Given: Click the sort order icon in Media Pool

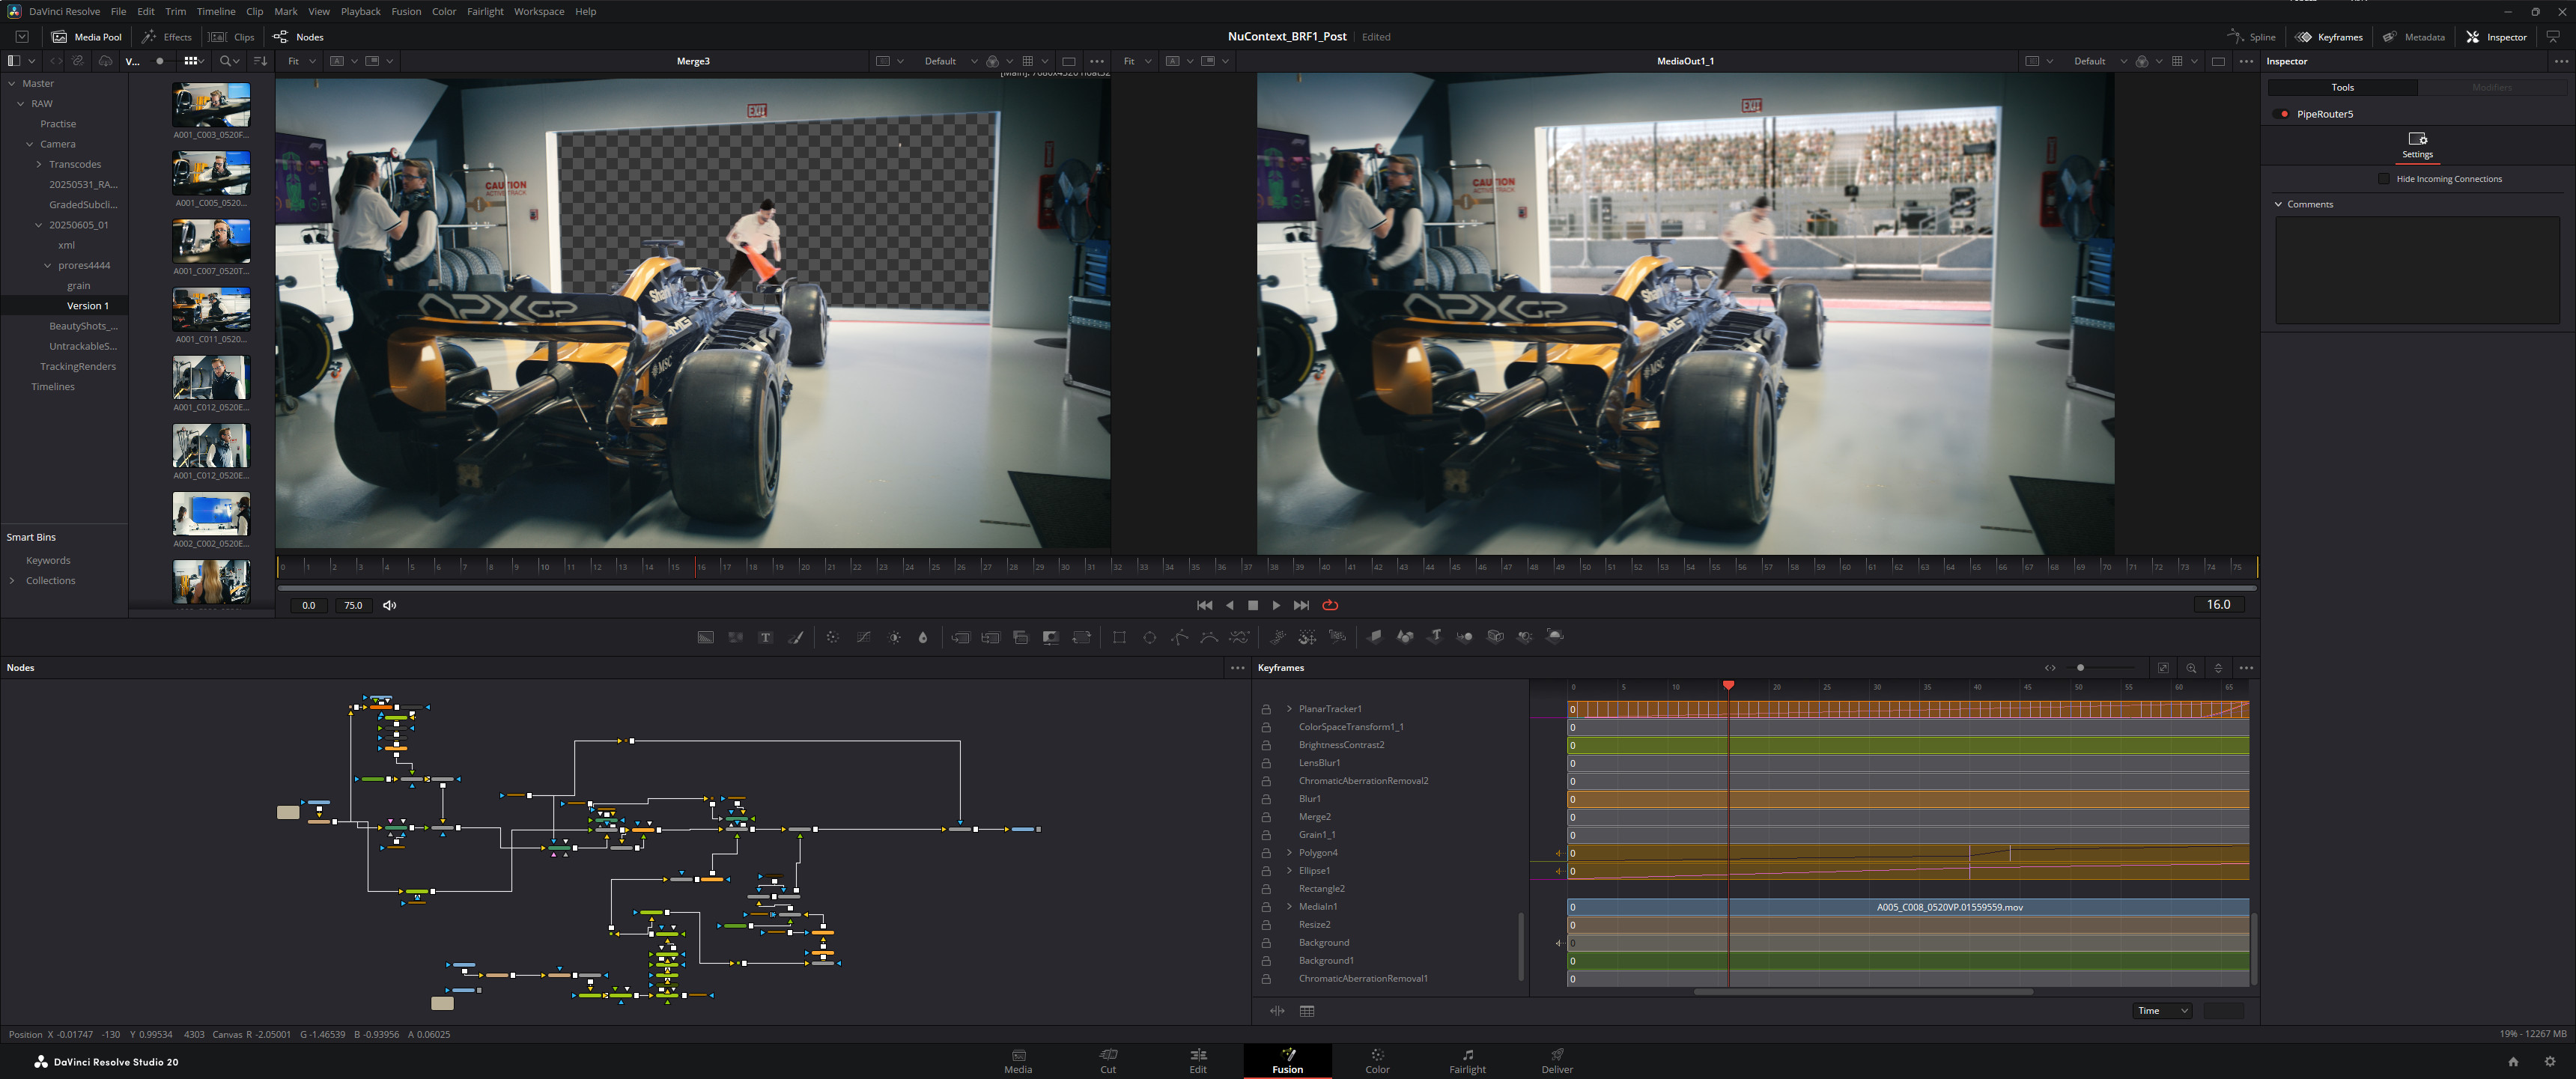Looking at the screenshot, I should (x=260, y=61).
